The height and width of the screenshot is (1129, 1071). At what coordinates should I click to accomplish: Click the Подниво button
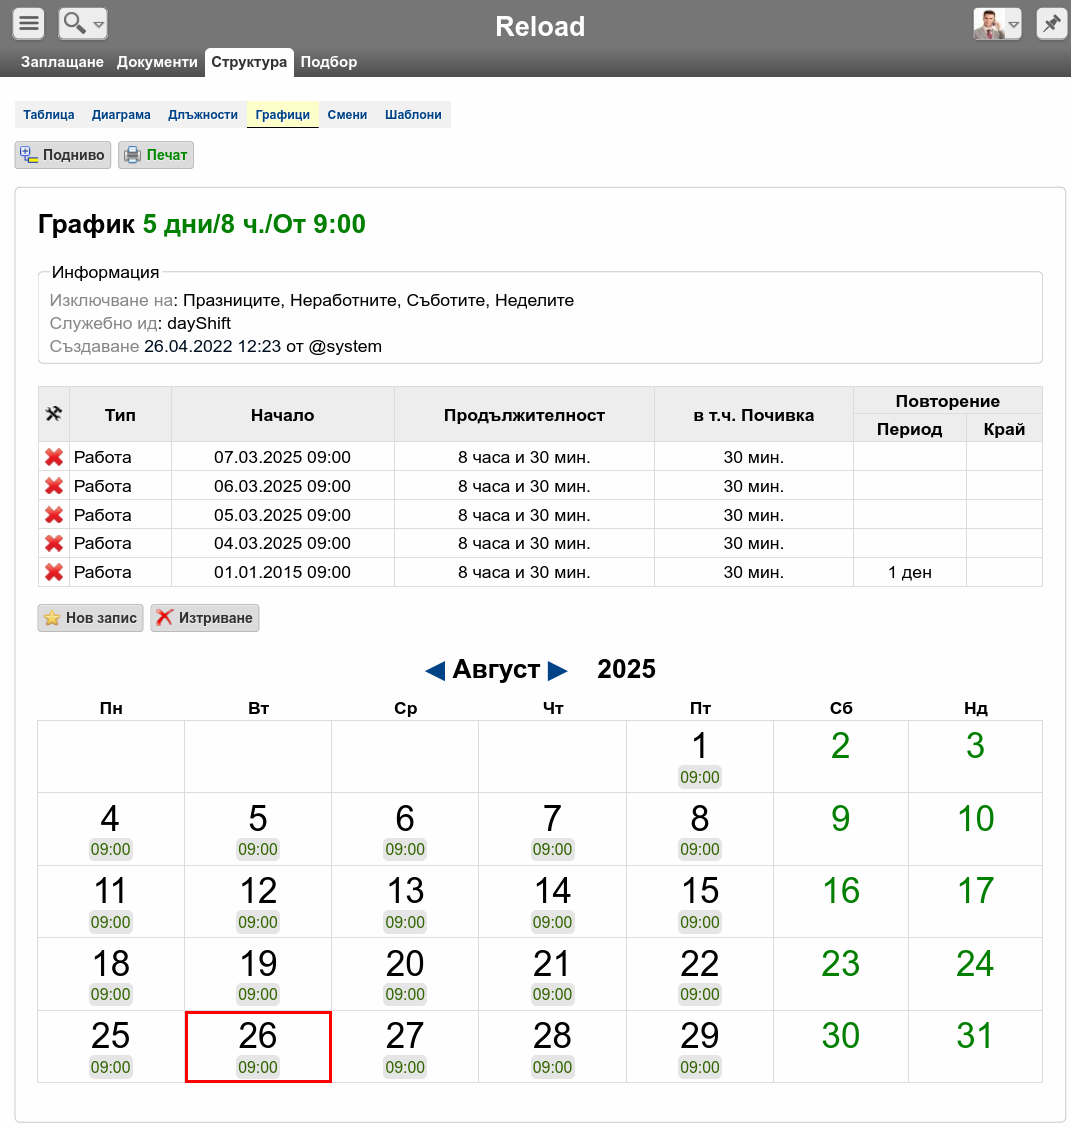click(x=63, y=155)
